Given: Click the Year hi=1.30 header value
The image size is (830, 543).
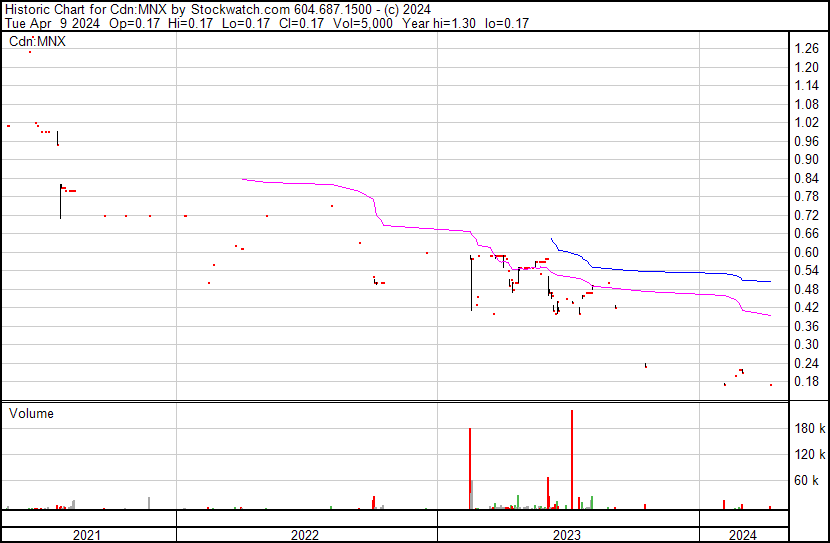Looking at the screenshot, I should 439,23.
